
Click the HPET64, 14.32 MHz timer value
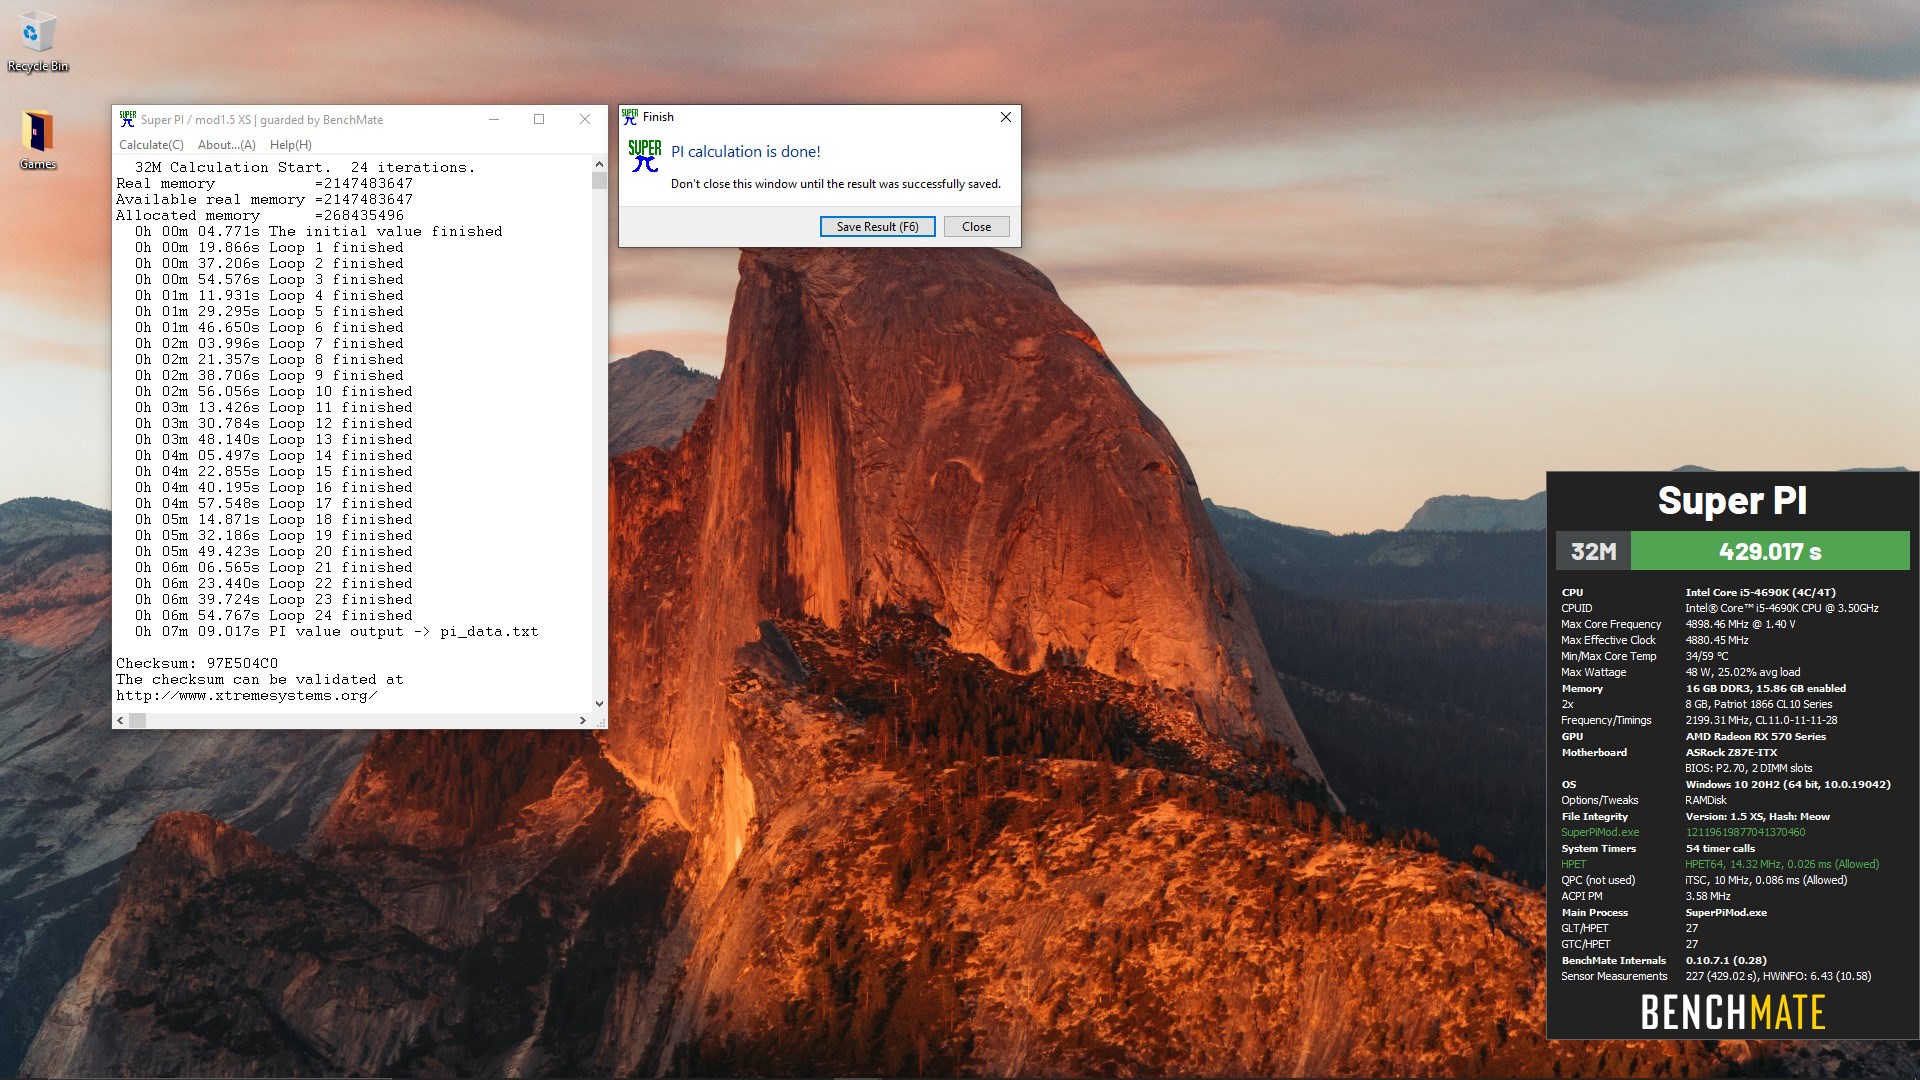tap(1781, 864)
